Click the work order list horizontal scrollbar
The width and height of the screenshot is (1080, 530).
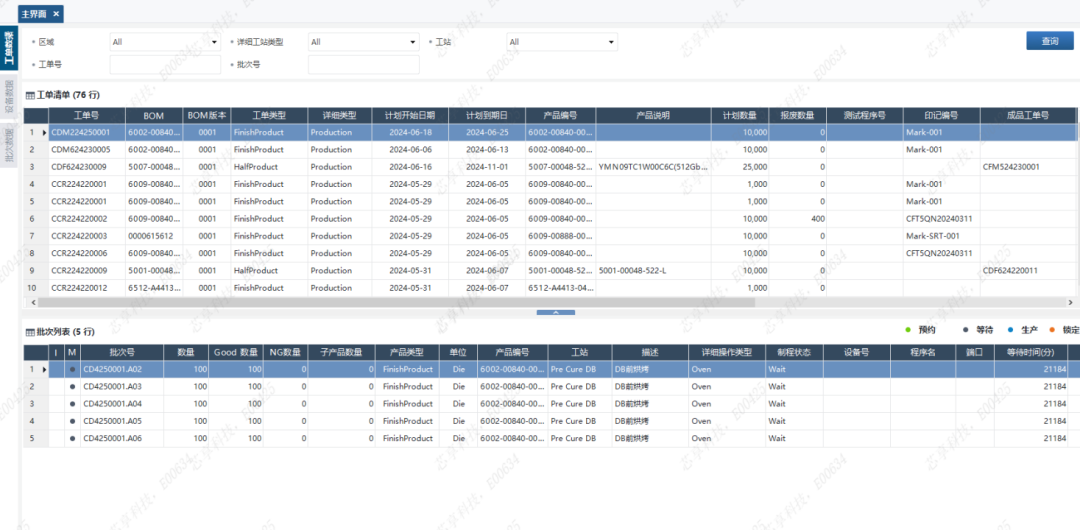[396, 302]
